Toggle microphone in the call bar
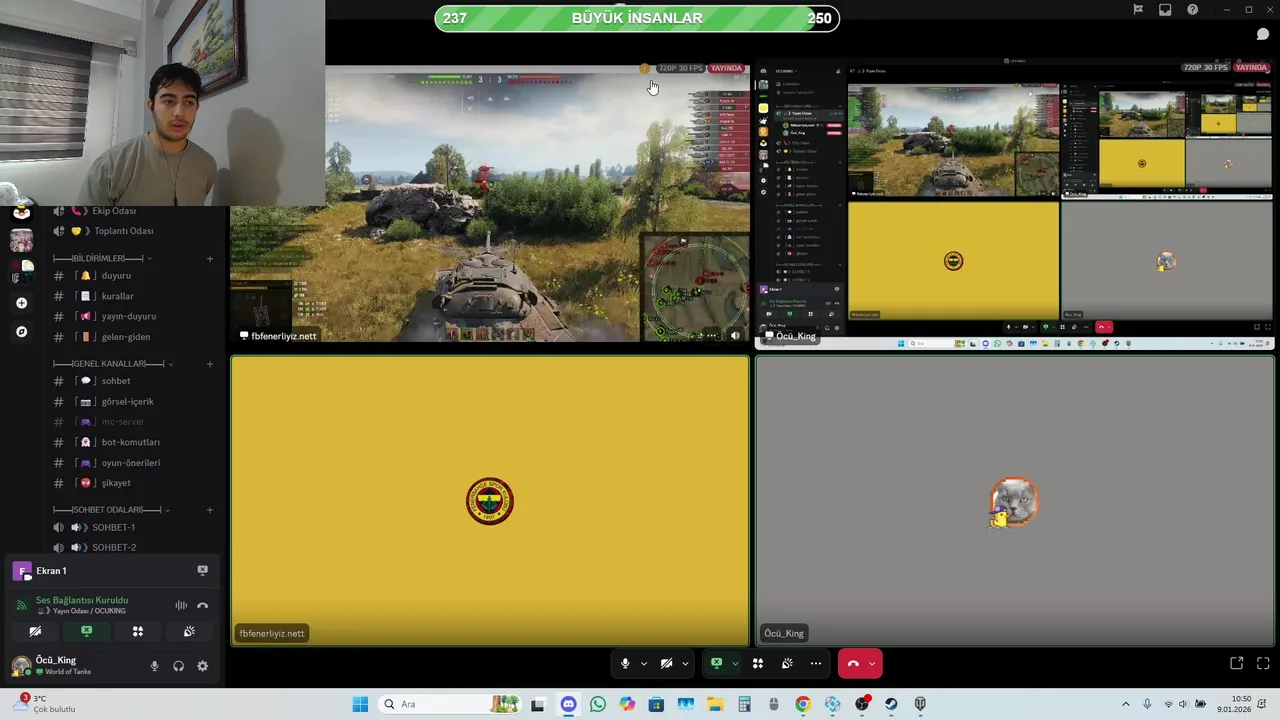This screenshot has width=1280, height=720. 625,663
